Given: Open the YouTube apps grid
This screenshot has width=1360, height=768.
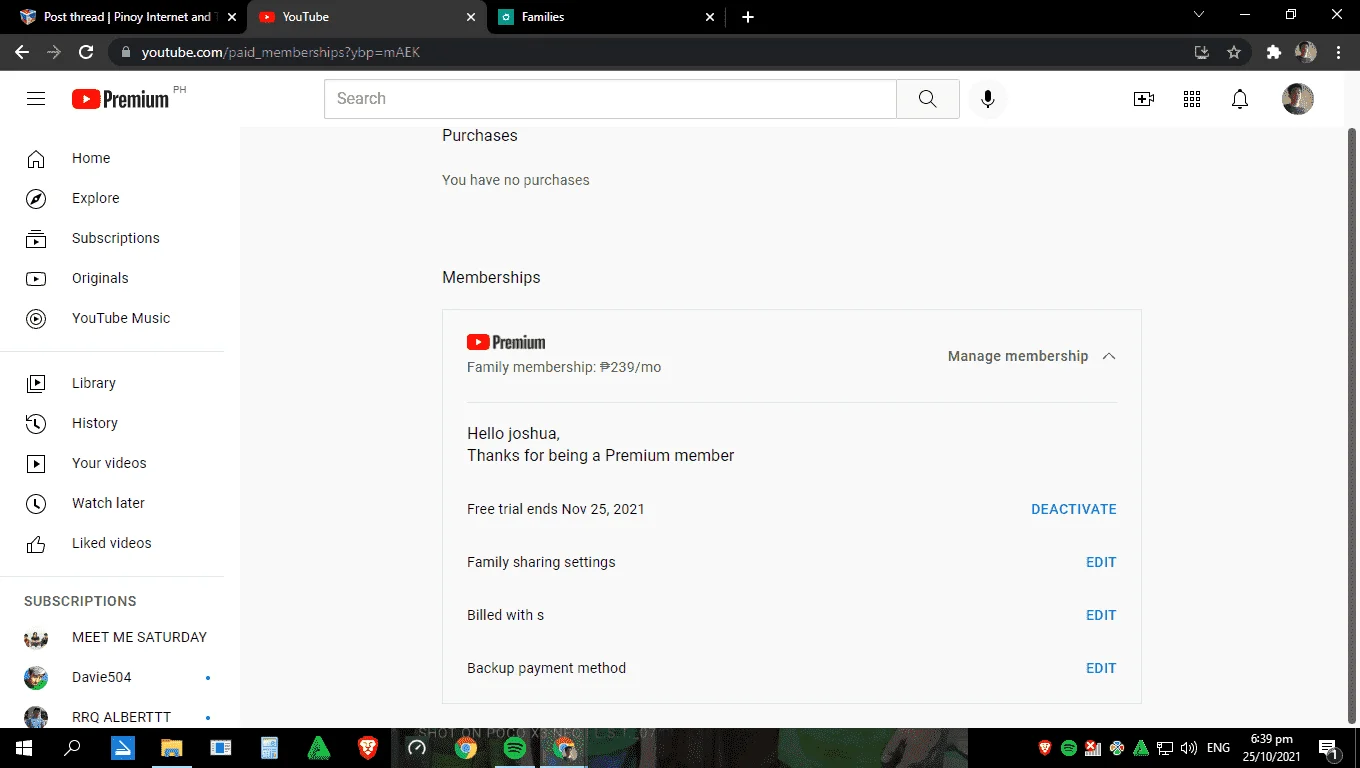Looking at the screenshot, I should point(1192,99).
